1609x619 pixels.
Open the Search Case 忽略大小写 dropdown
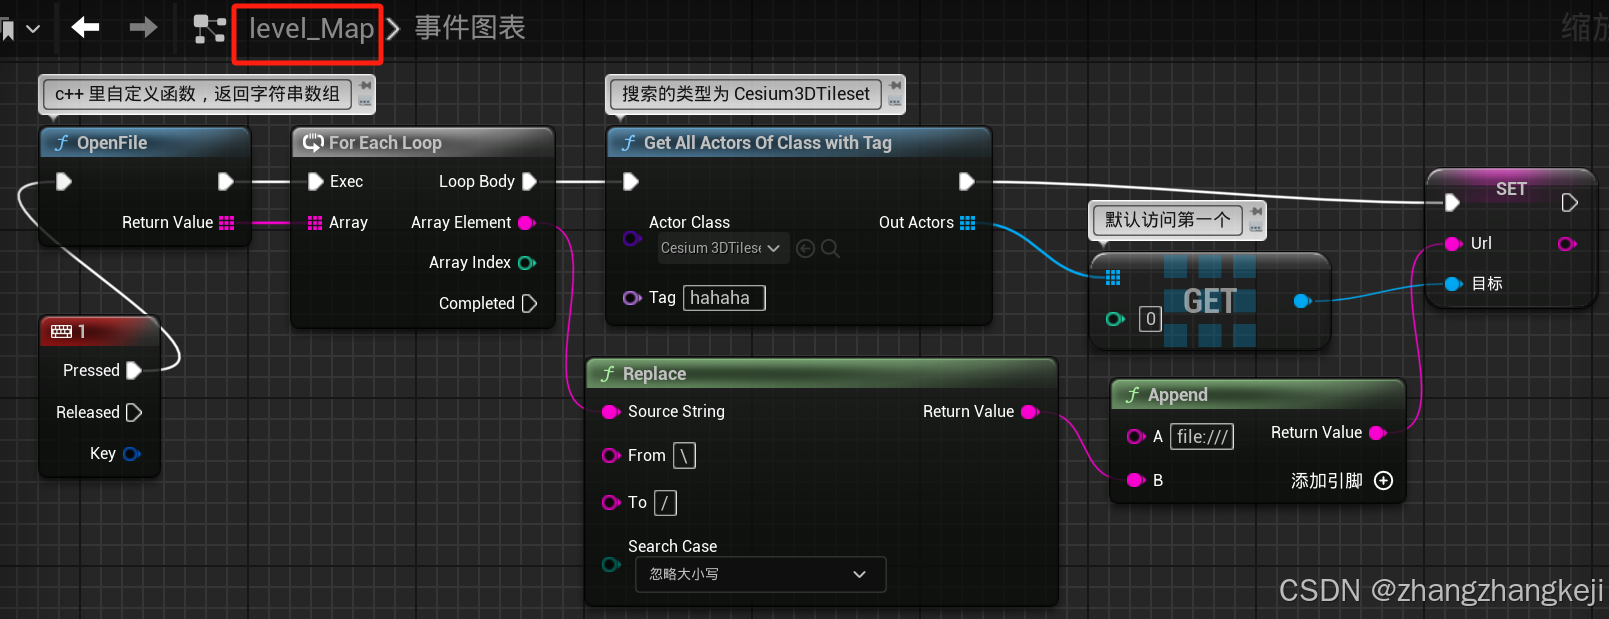[x=760, y=574]
